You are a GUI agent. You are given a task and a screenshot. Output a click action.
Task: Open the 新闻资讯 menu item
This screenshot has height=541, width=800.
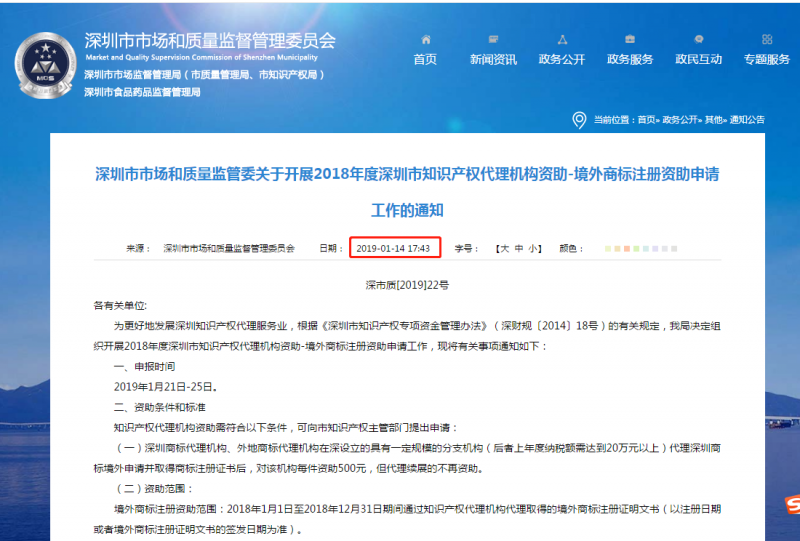click(493, 59)
